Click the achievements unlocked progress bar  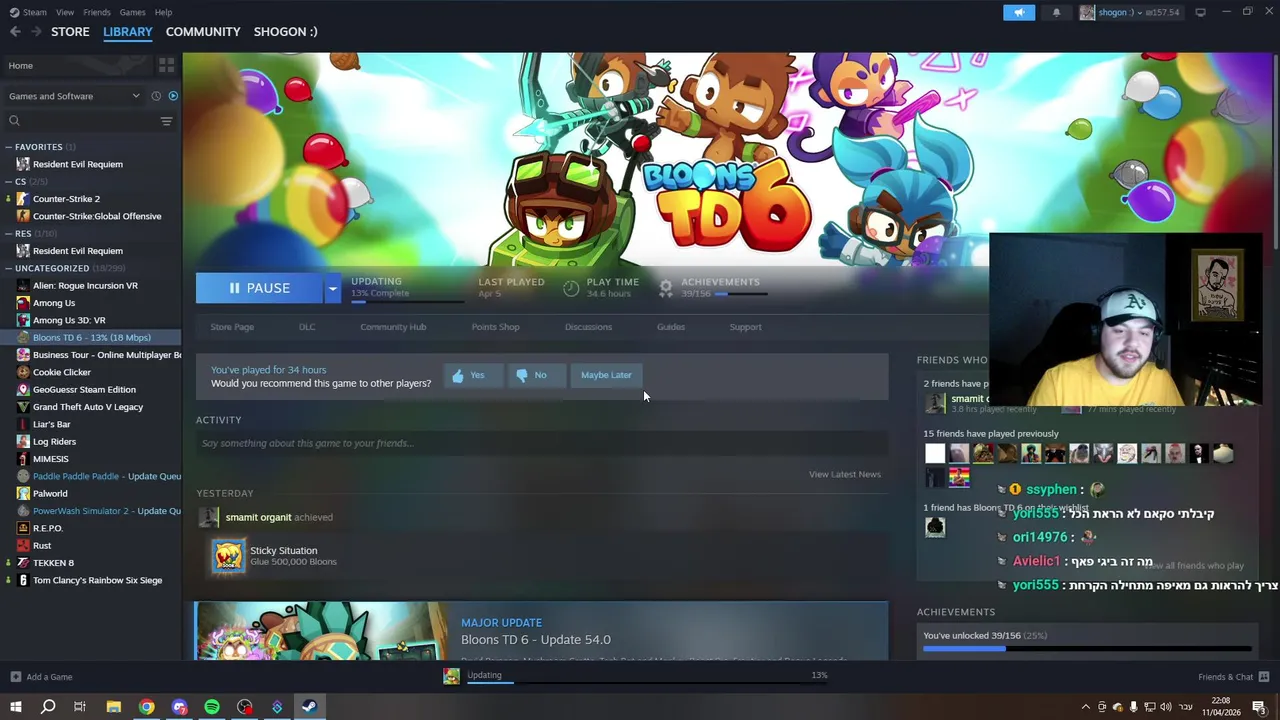(x=1087, y=649)
